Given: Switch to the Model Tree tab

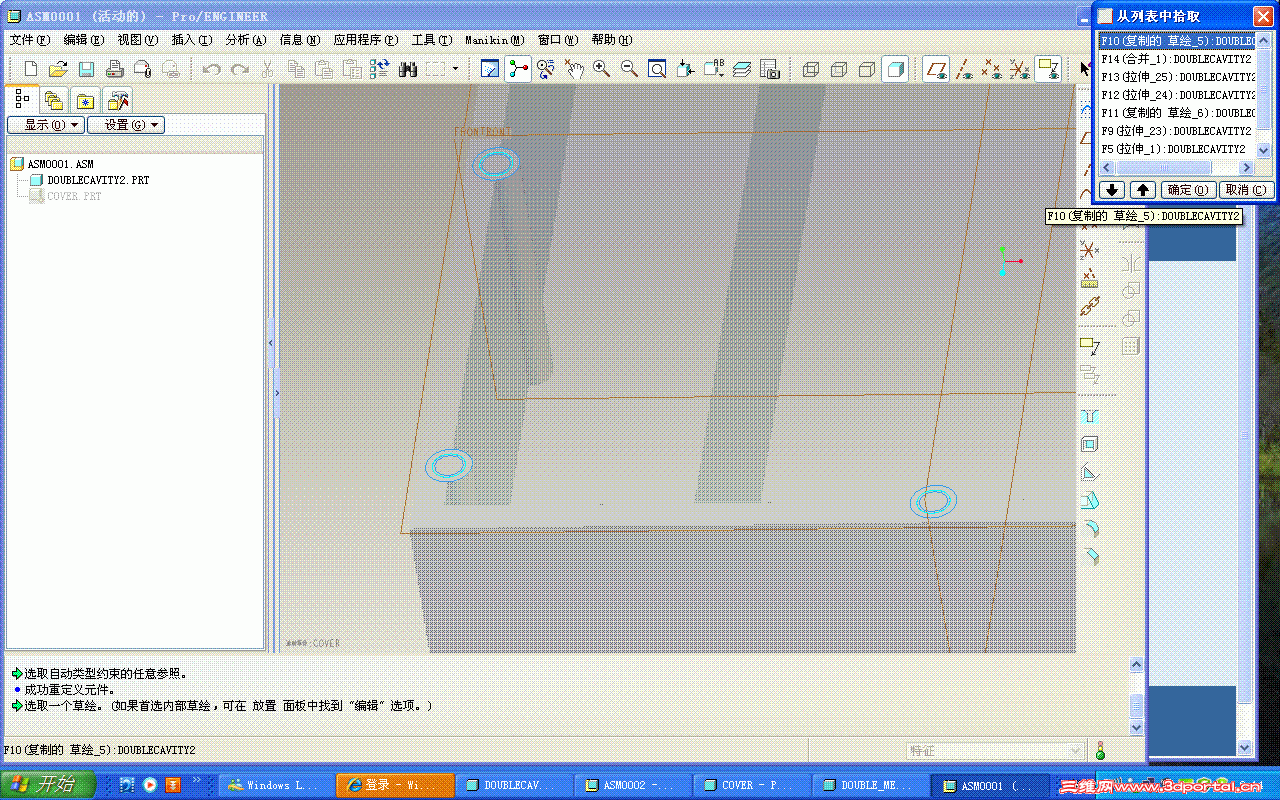Looking at the screenshot, I should click(22, 99).
